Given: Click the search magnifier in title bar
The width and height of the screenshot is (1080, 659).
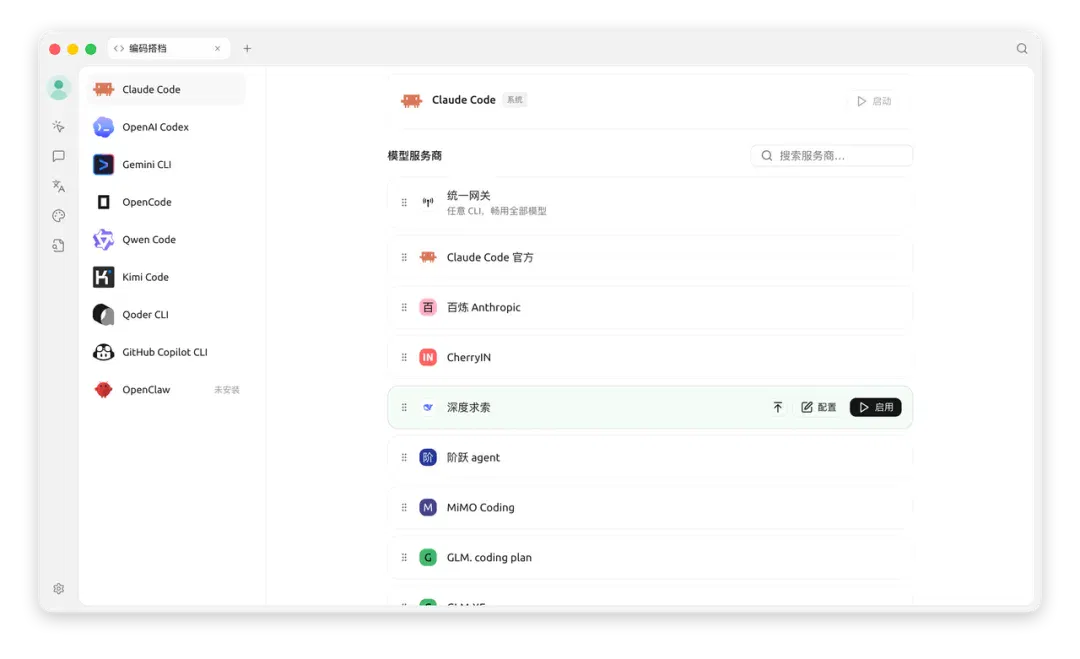Looking at the screenshot, I should 1022,48.
